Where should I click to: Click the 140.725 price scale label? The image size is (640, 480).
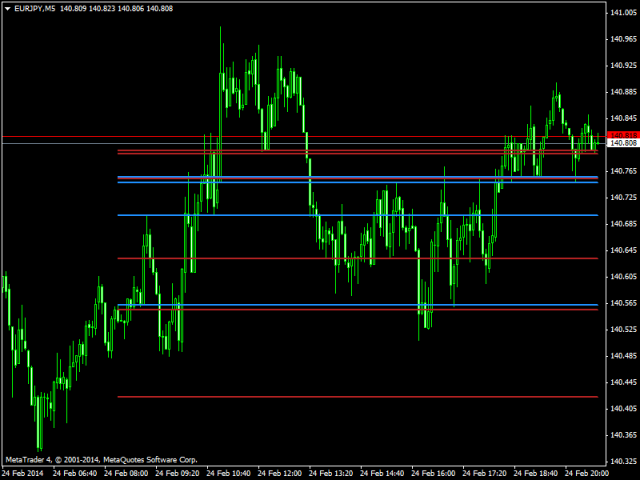[x=623, y=198]
